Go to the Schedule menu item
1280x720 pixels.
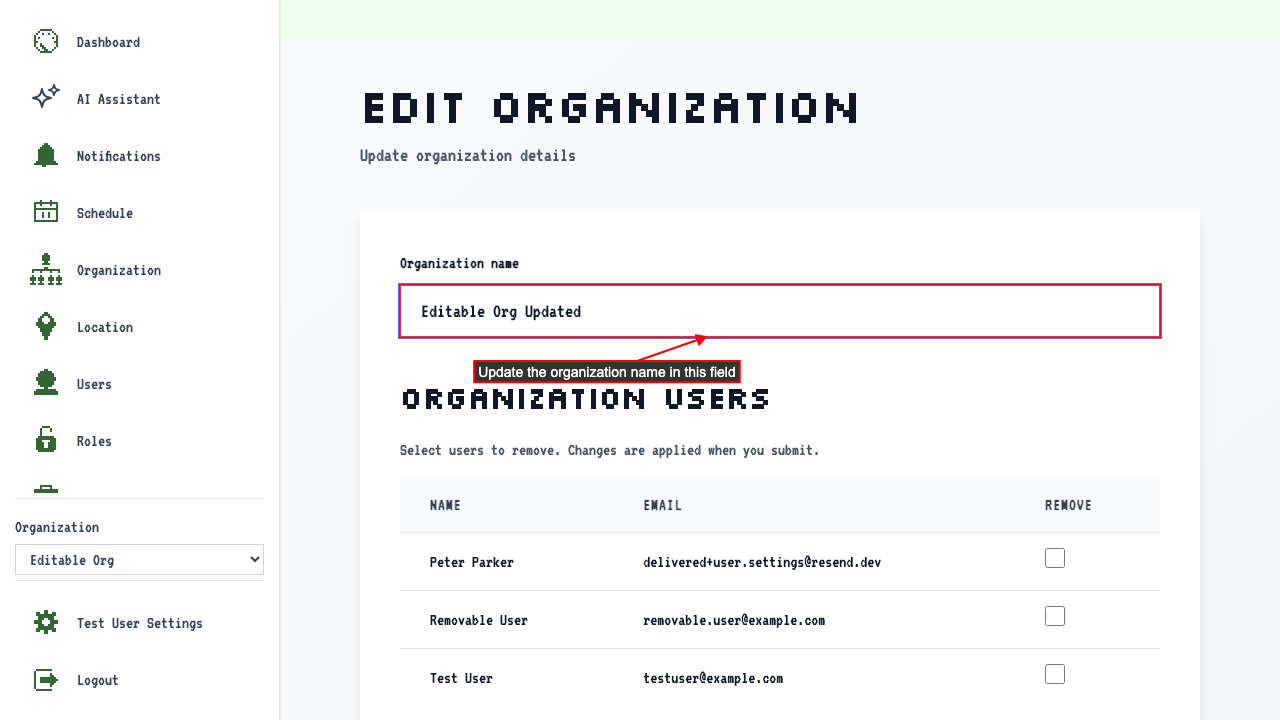pyautogui.click(x=105, y=213)
